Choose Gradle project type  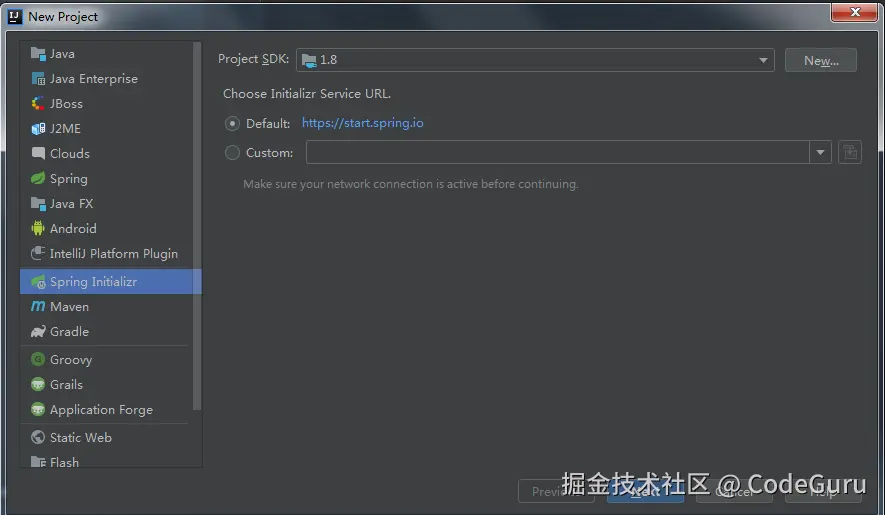106,331
